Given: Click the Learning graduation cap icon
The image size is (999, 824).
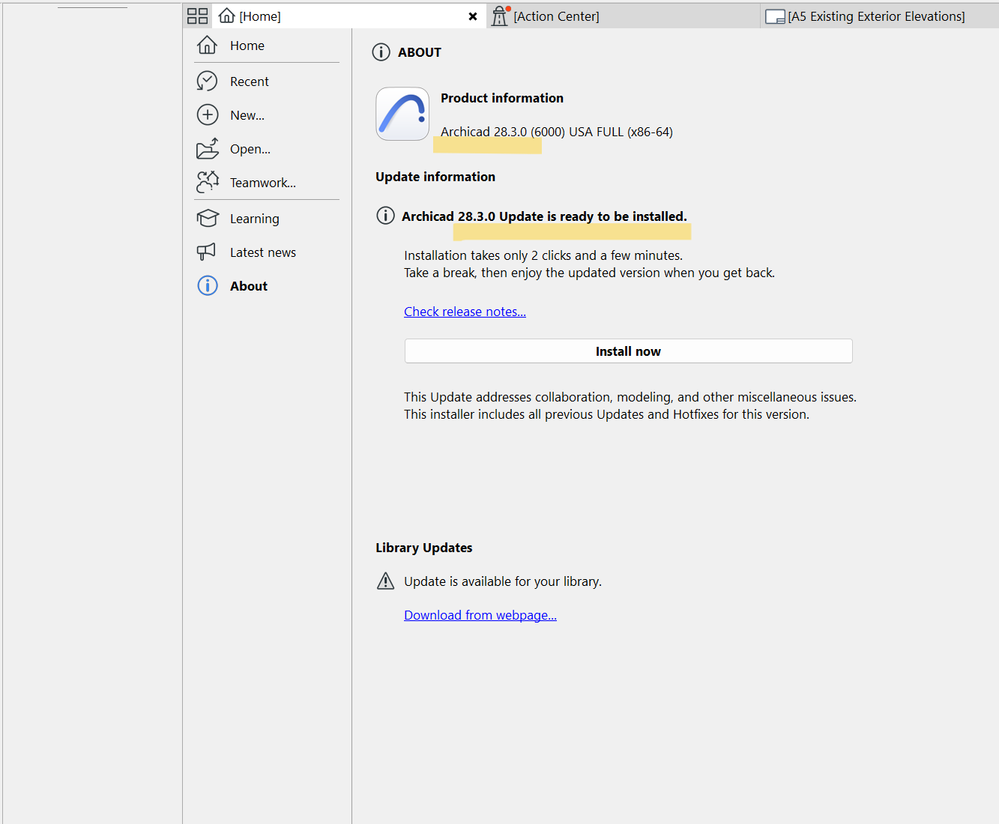Looking at the screenshot, I should 207,218.
